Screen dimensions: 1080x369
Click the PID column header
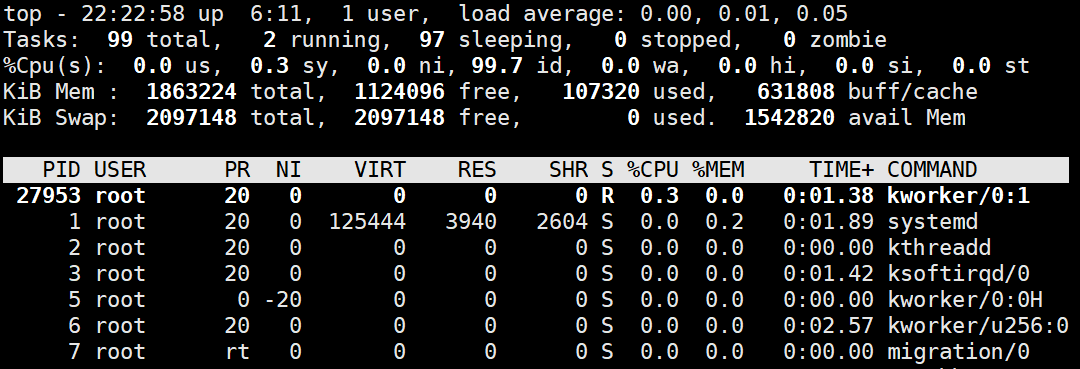point(61,169)
